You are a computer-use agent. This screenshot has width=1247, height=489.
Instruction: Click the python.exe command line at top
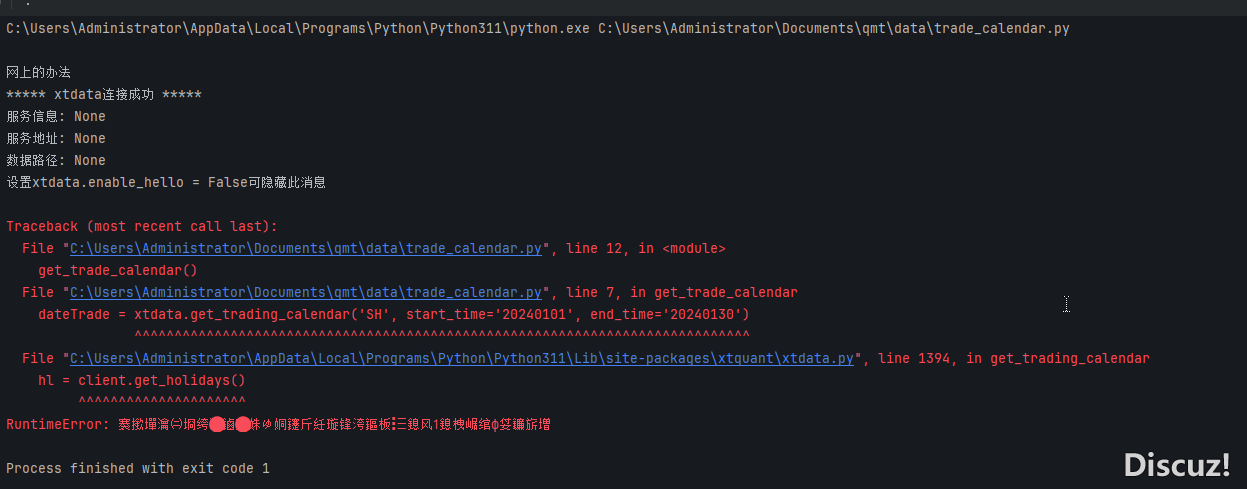click(538, 29)
